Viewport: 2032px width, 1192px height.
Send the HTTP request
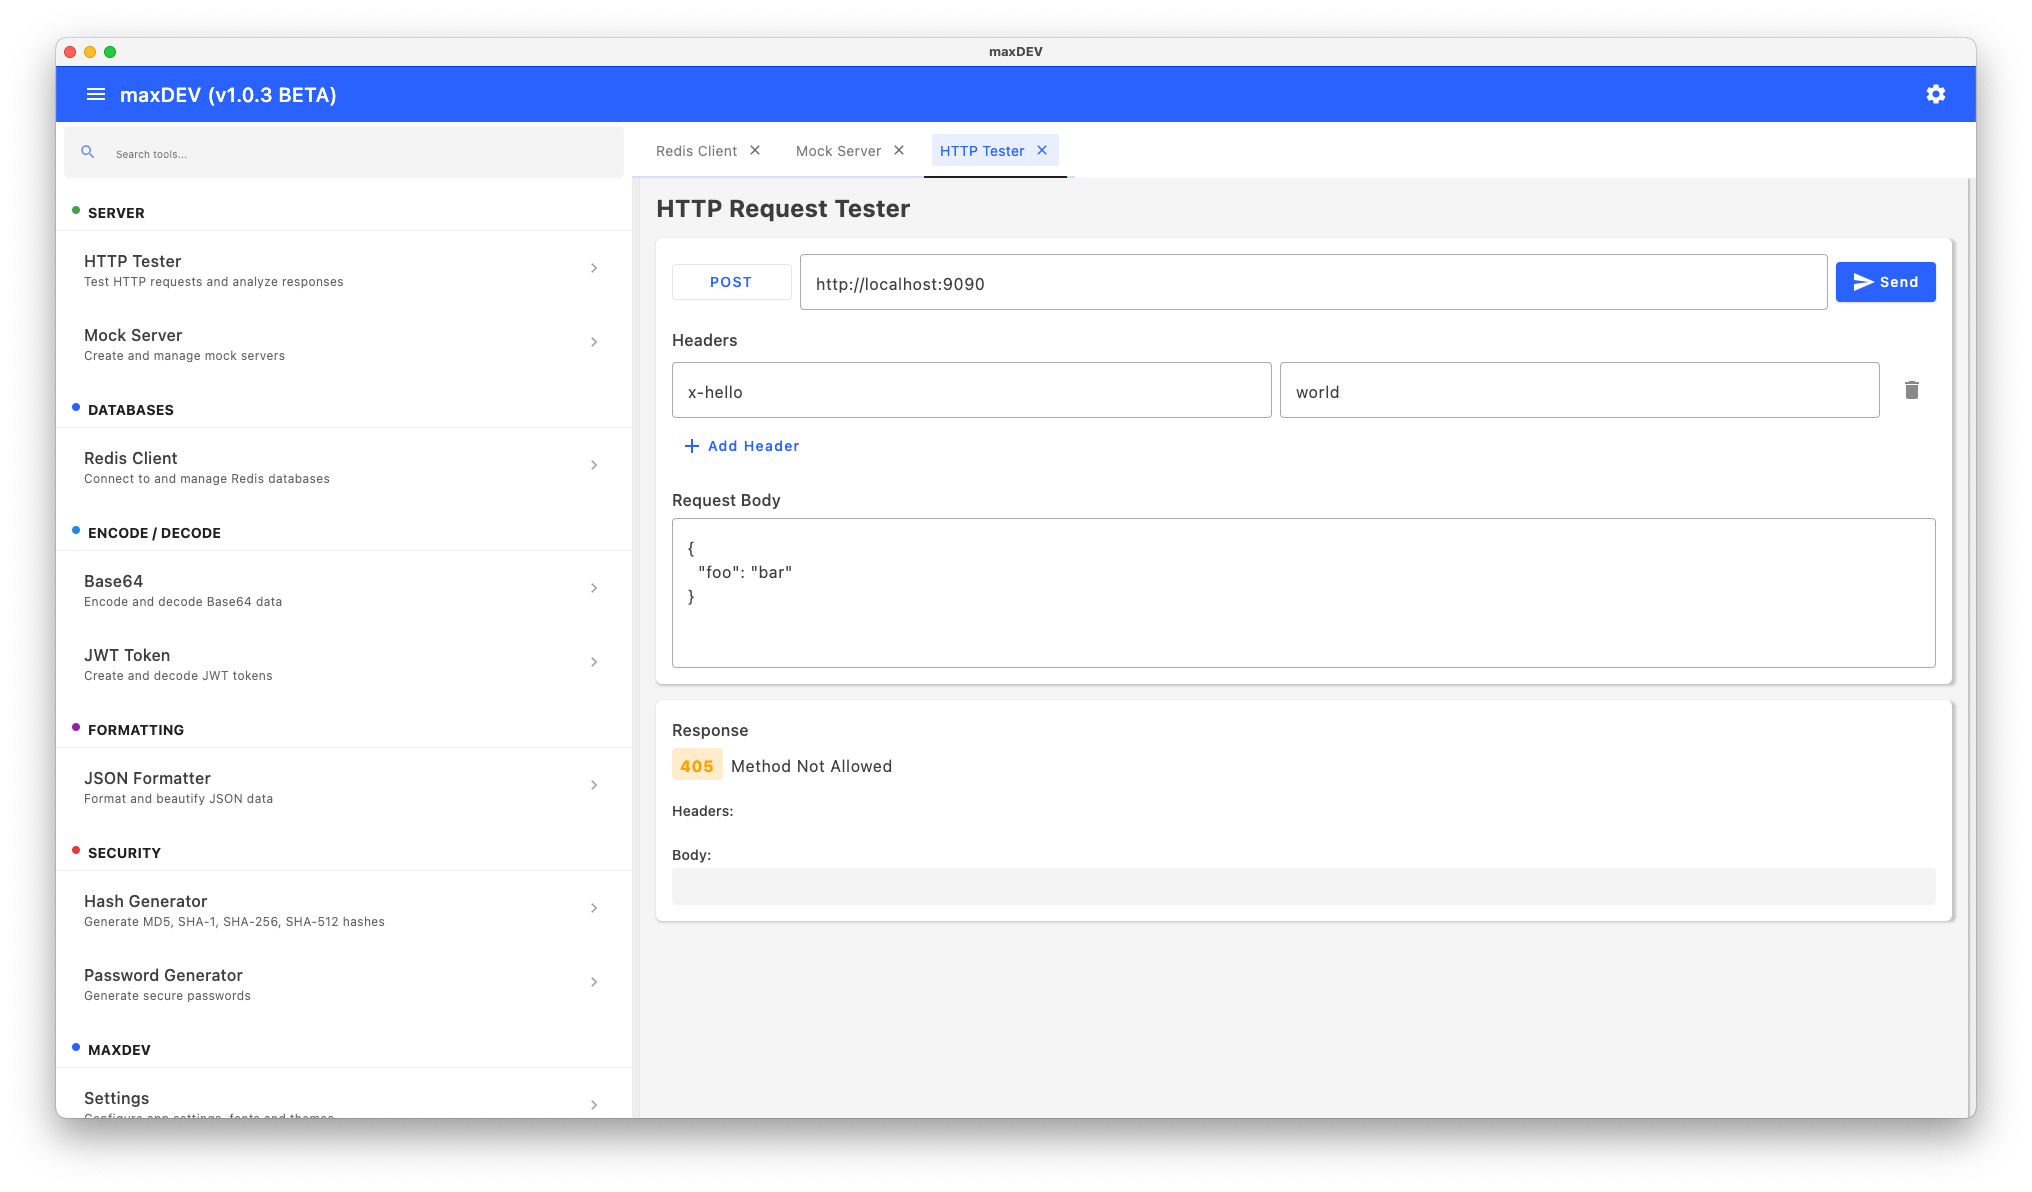tap(1885, 282)
